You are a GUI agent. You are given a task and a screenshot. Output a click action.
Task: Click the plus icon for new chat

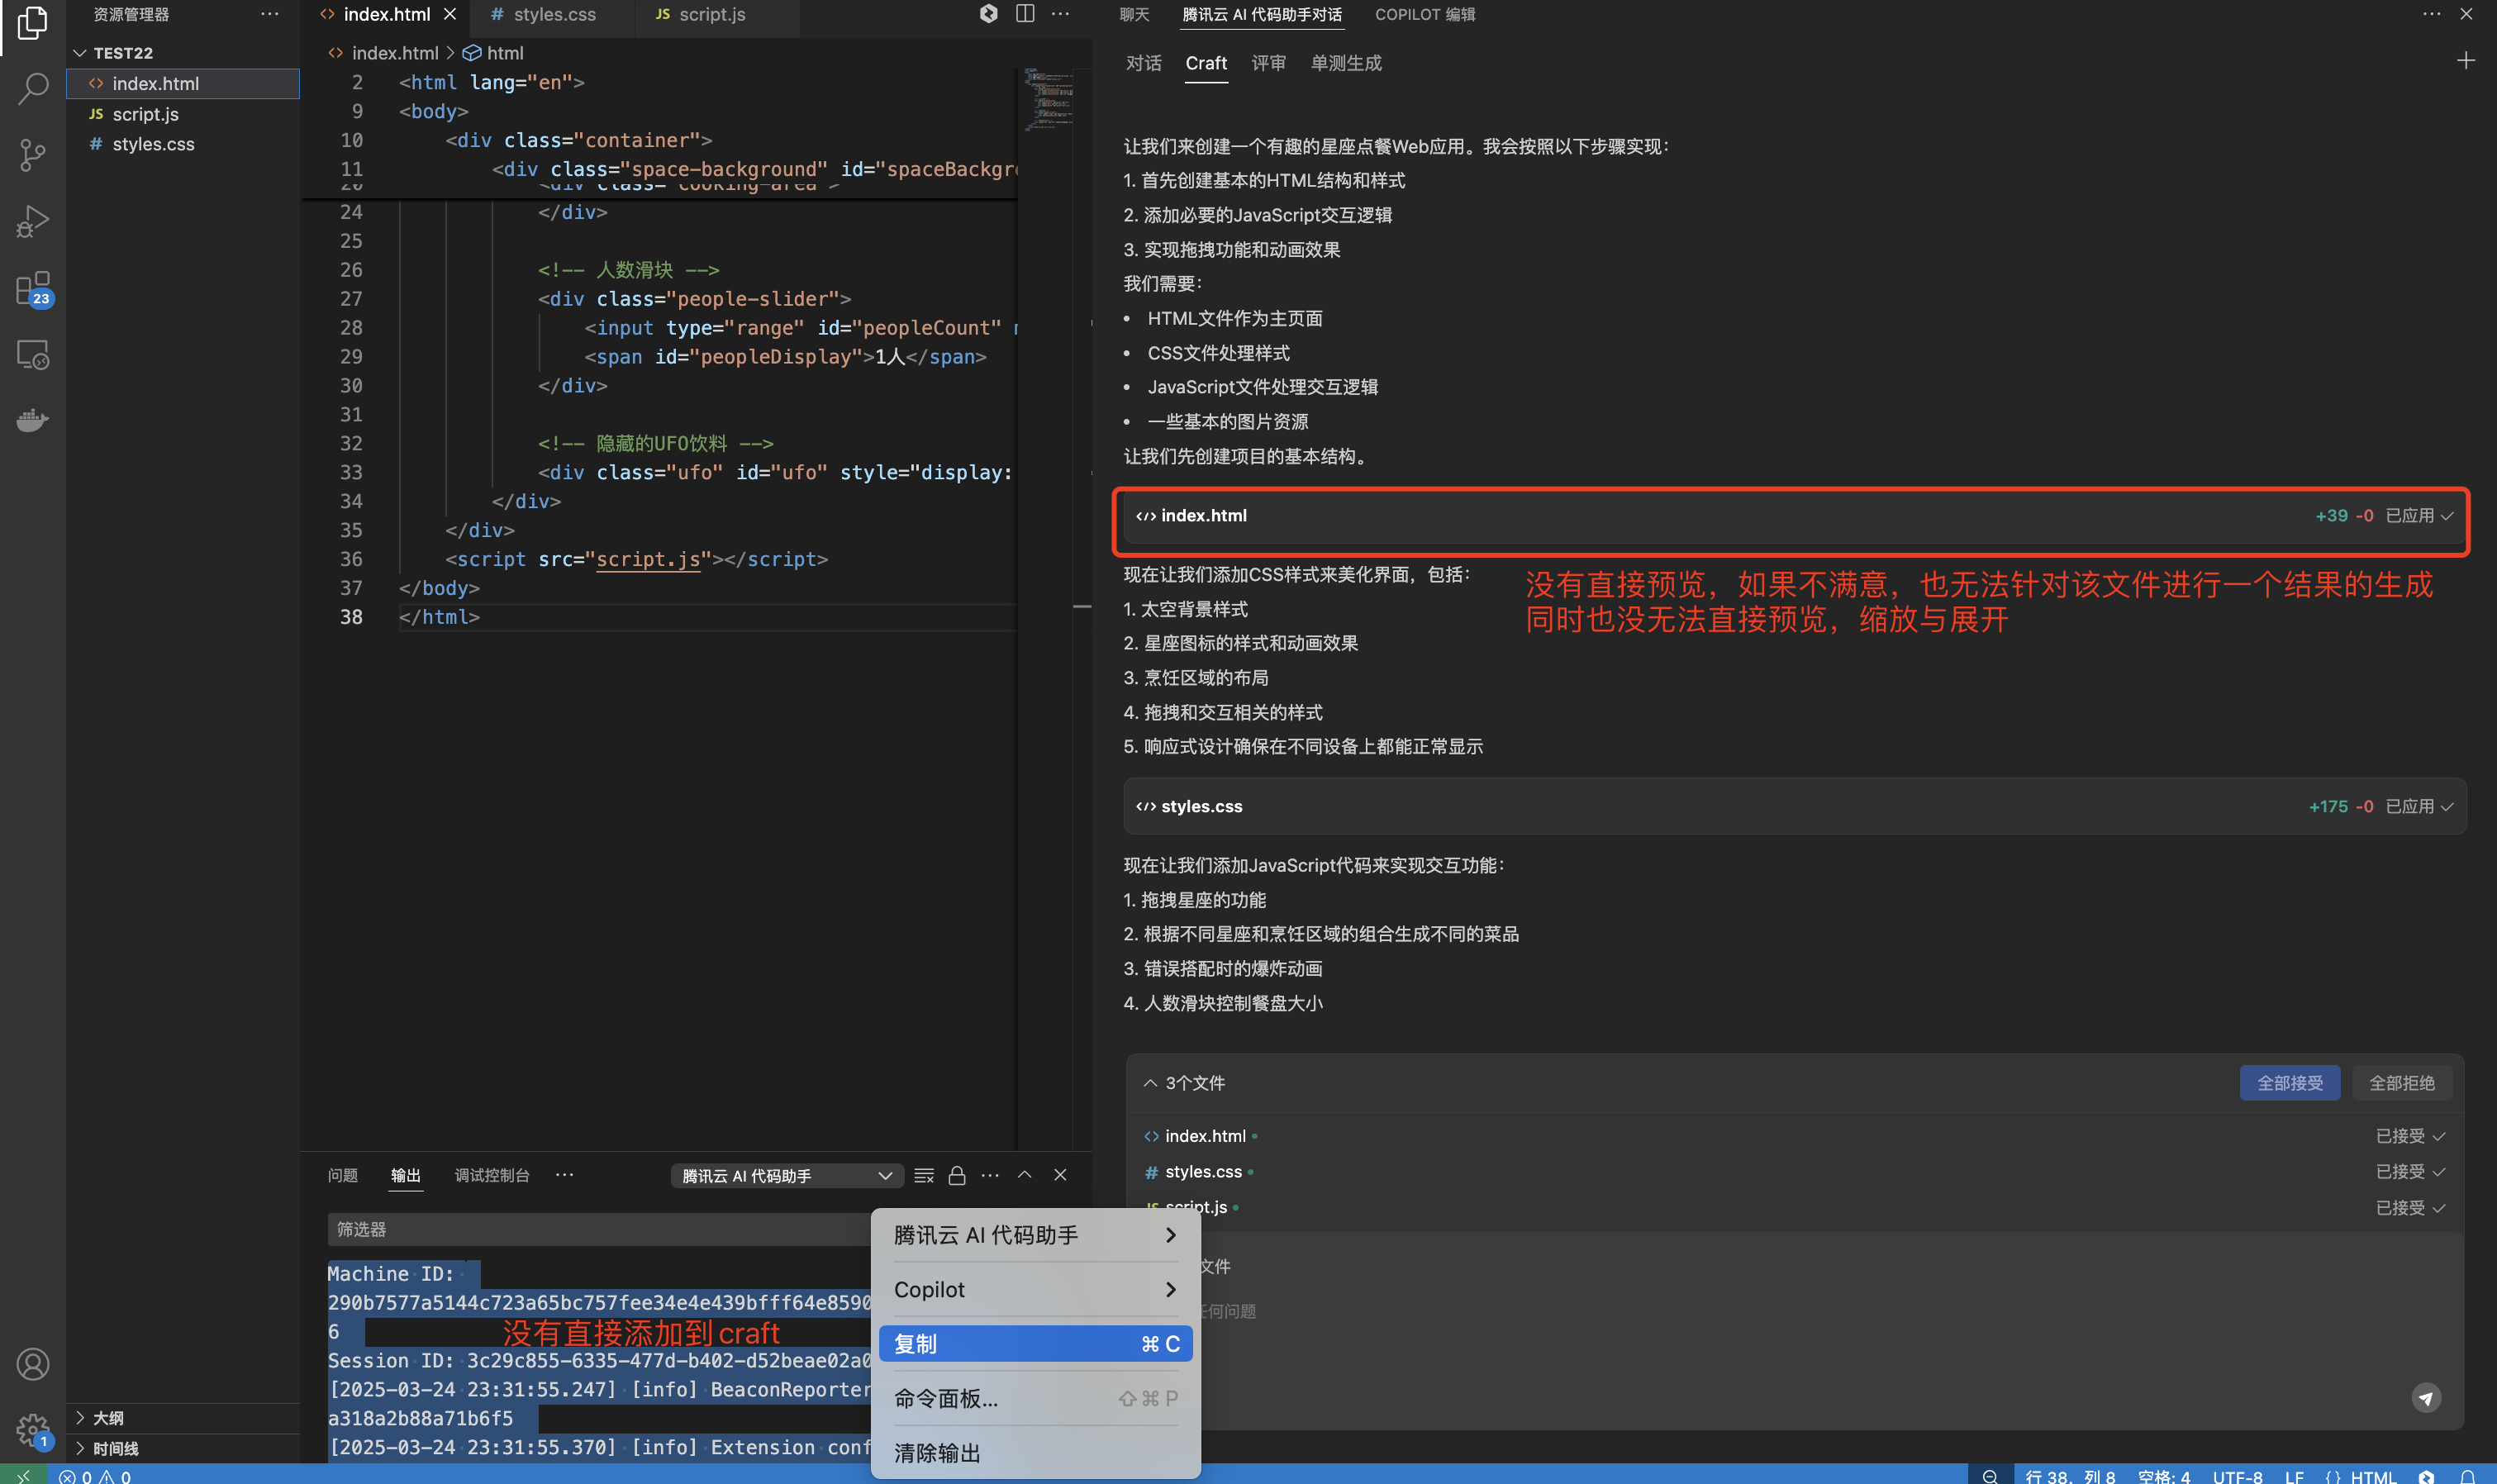pyautogui.click(x=2465, y=61)
